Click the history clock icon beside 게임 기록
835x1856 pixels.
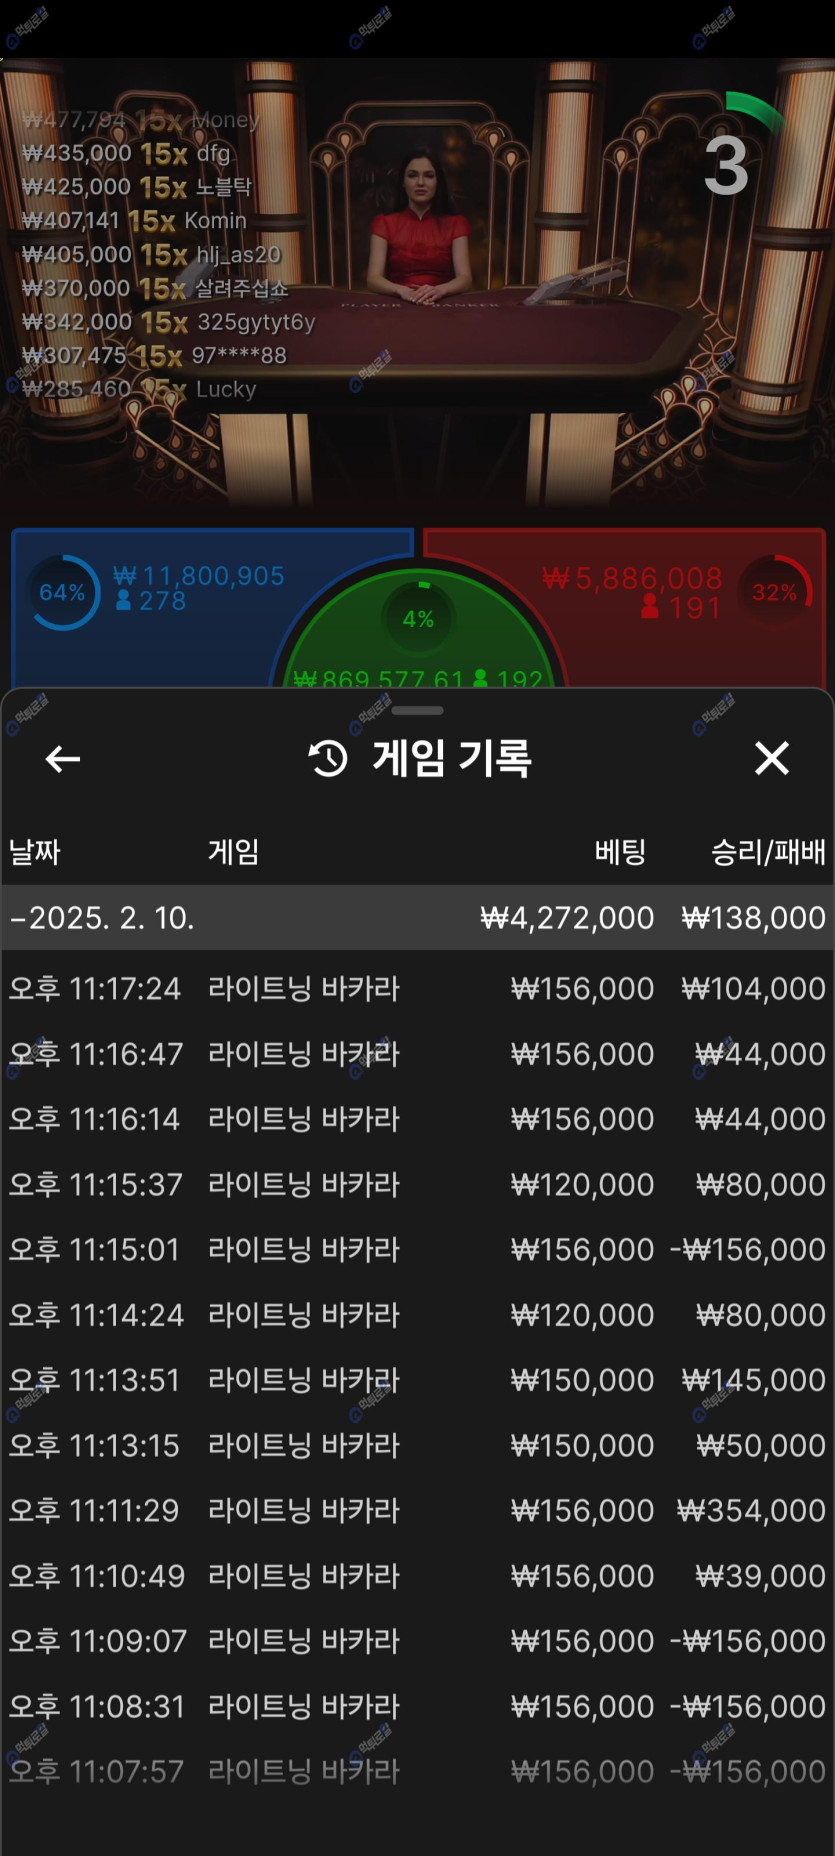(x=328, y=759)
